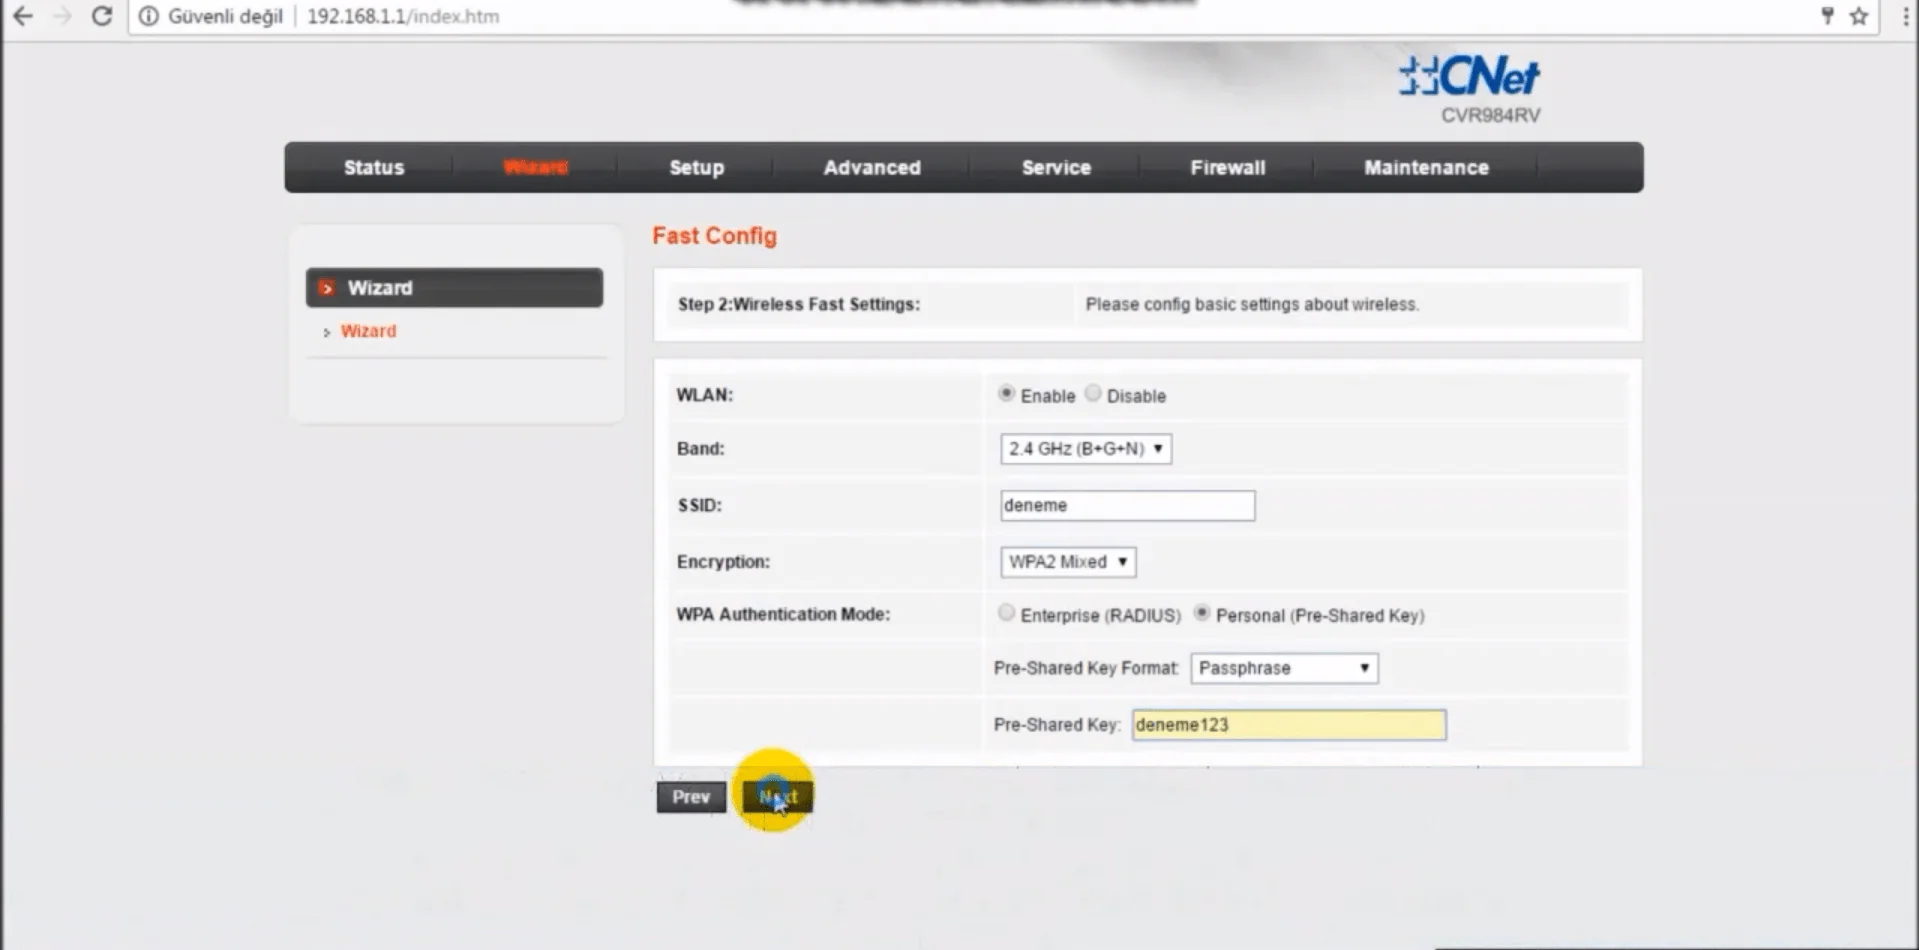Click the CNet logo
The width and height of the screenshot is (1919, 950).
click(x=1469, y=76)
